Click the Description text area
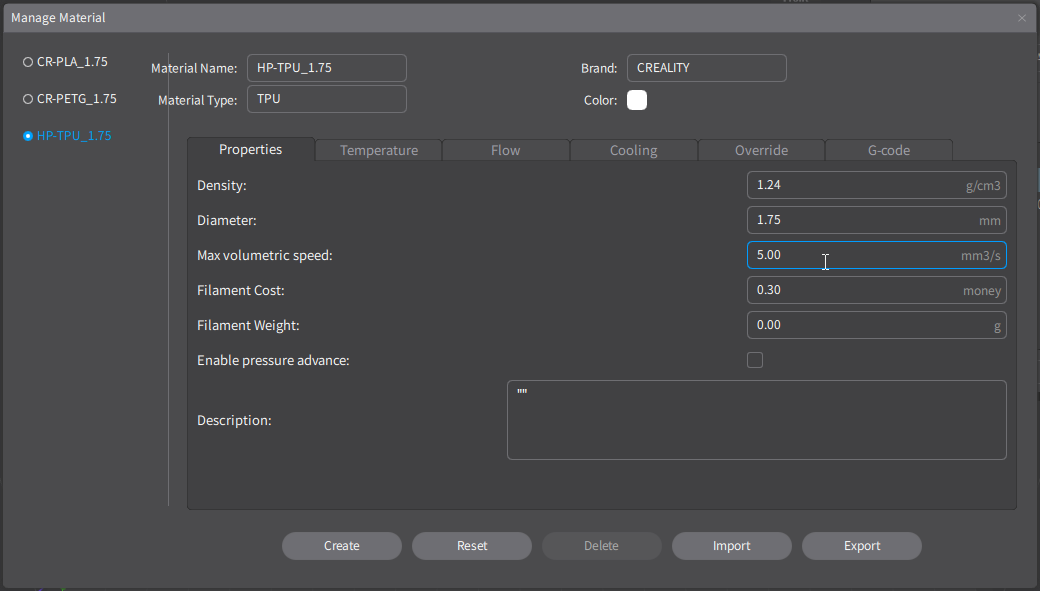Screen dimensions: 1040x591 pos(757,420)
